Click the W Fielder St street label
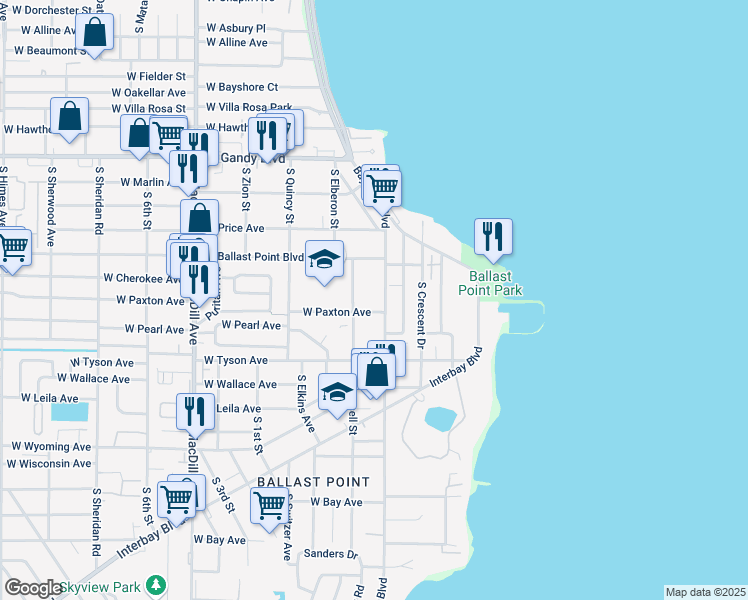Screen dimensions: 748x600 point(156,76)
